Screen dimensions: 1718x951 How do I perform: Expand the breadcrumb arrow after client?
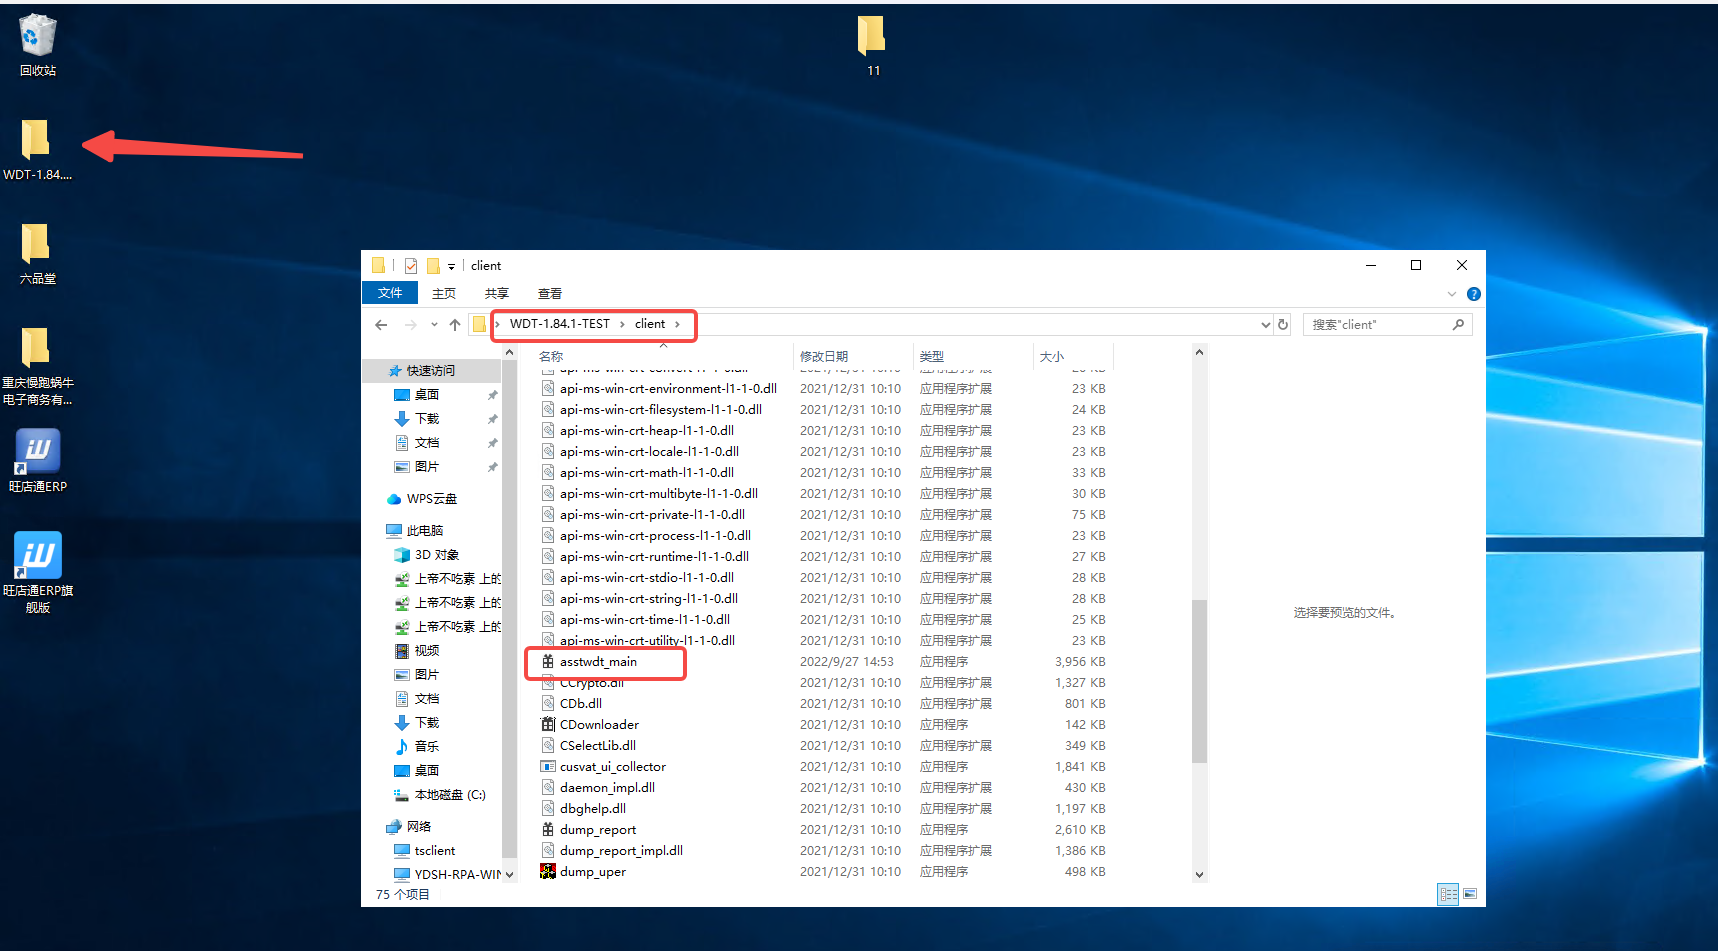click(x=677, y=324)
